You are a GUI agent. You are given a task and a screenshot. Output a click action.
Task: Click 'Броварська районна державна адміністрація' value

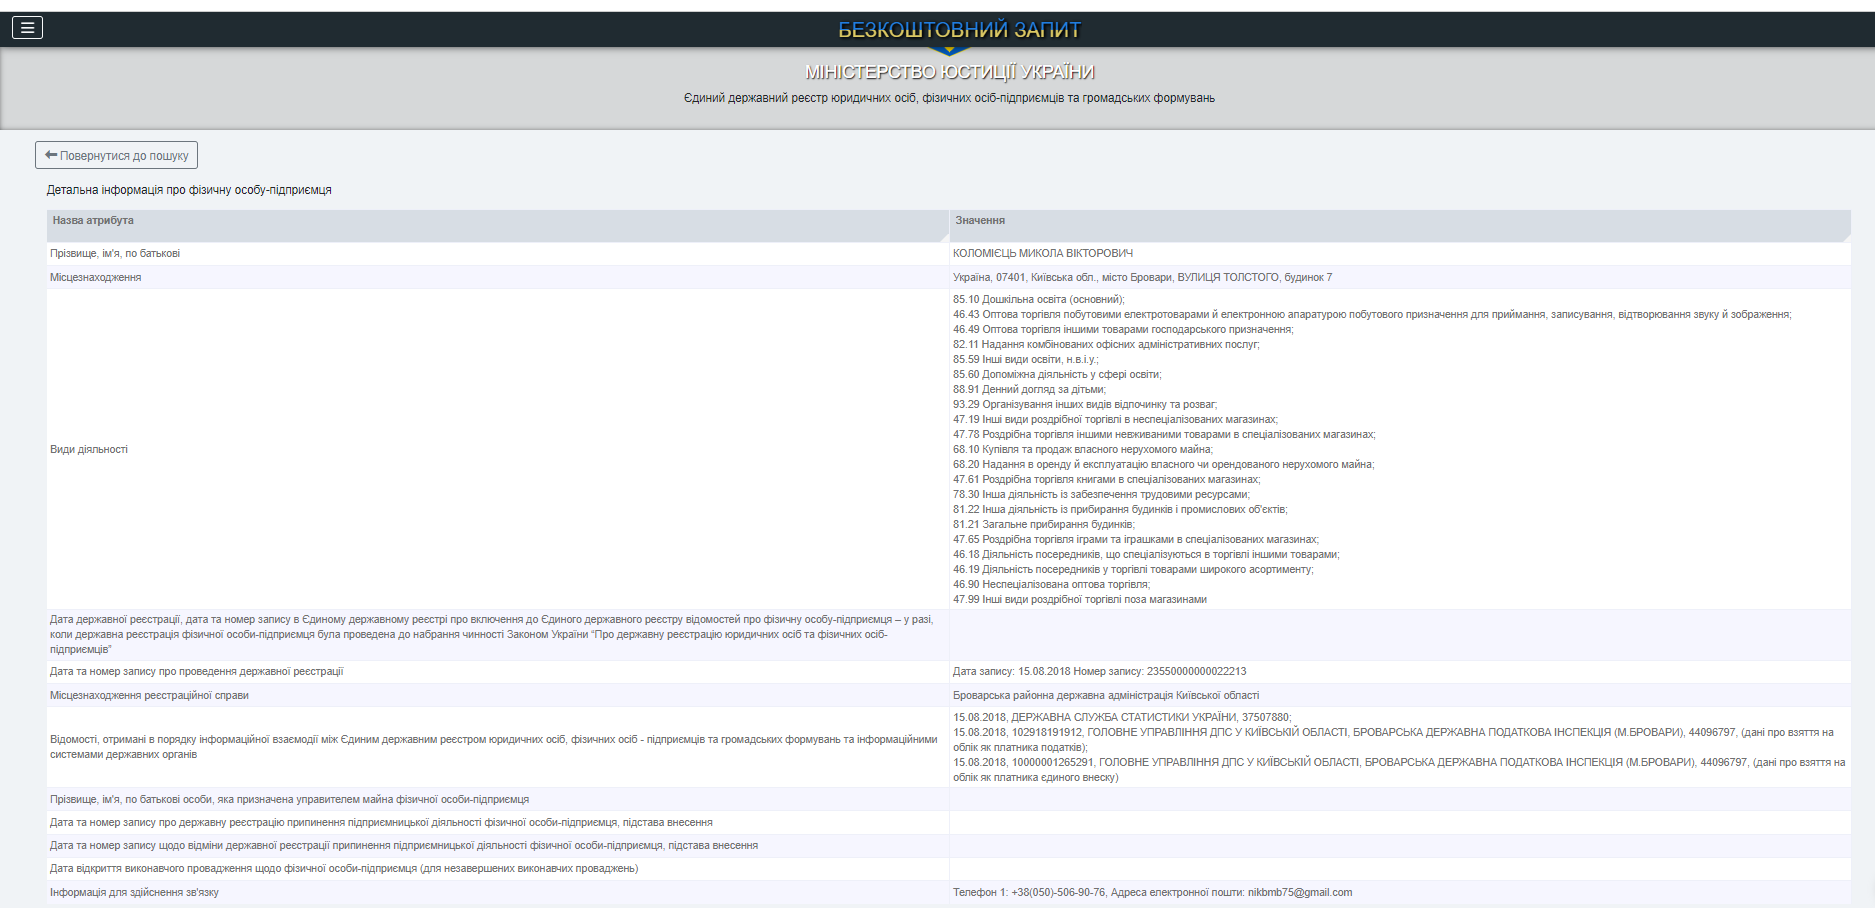click(1105, 696)
